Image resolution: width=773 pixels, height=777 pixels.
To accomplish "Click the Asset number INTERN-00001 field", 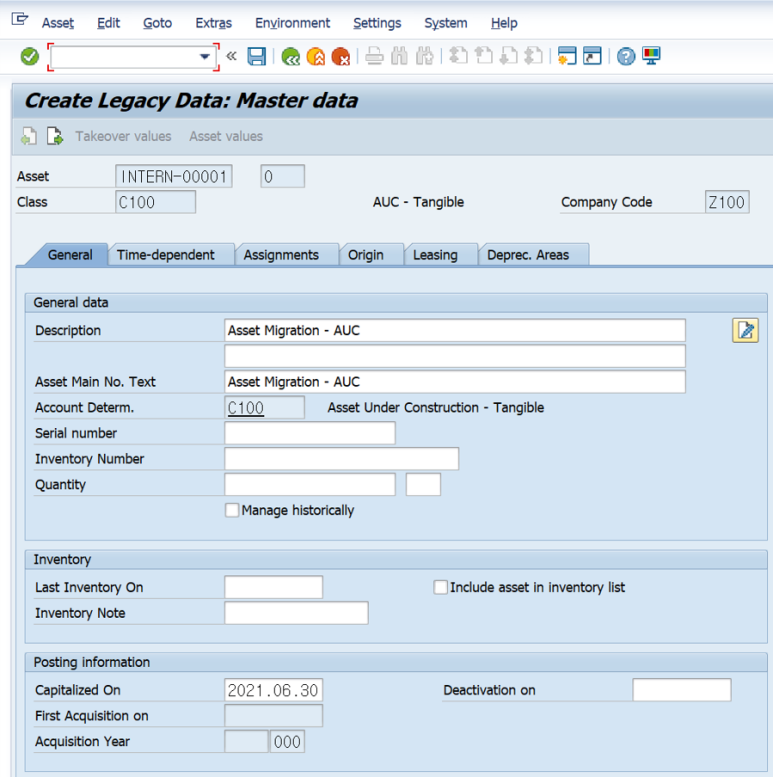I will (x=174, y=176).
